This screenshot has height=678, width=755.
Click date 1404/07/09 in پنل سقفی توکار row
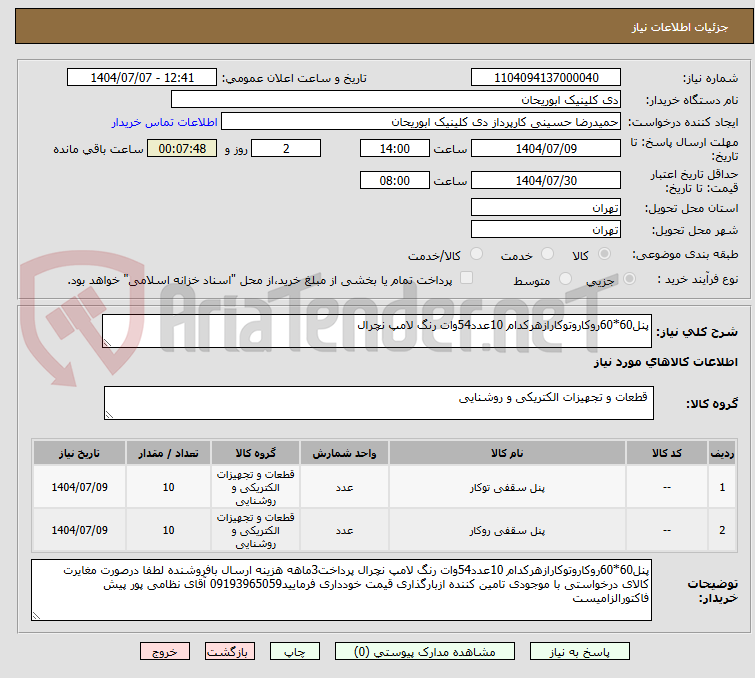coord(79,487)
